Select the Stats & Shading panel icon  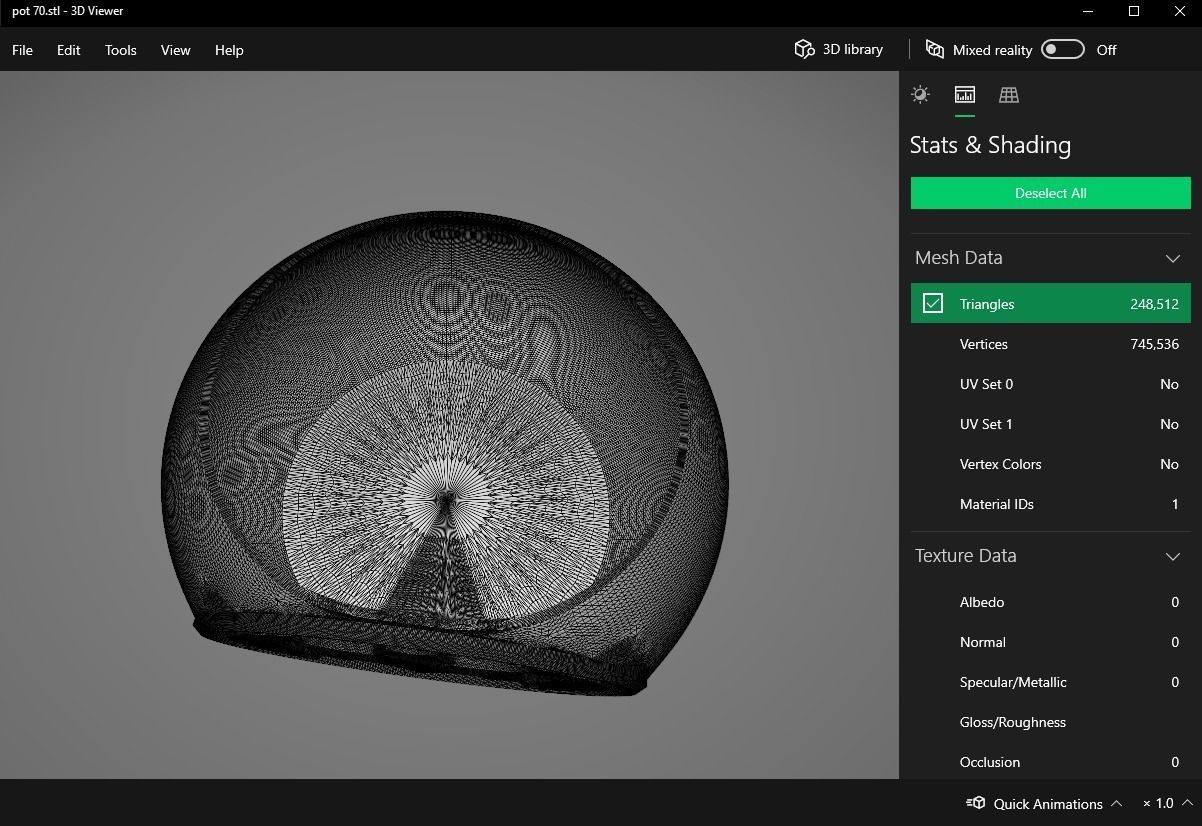tap(964, 95)
